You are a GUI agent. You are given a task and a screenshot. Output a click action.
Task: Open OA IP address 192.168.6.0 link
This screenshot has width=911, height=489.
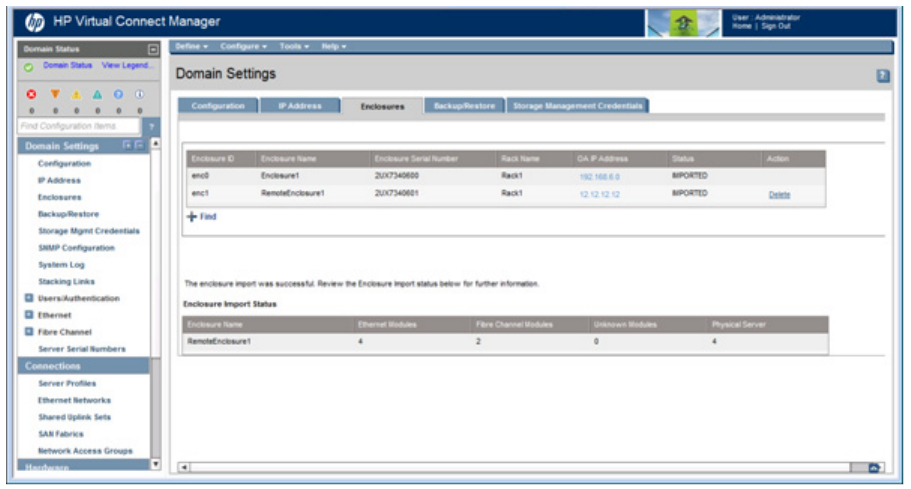(600, 177)
